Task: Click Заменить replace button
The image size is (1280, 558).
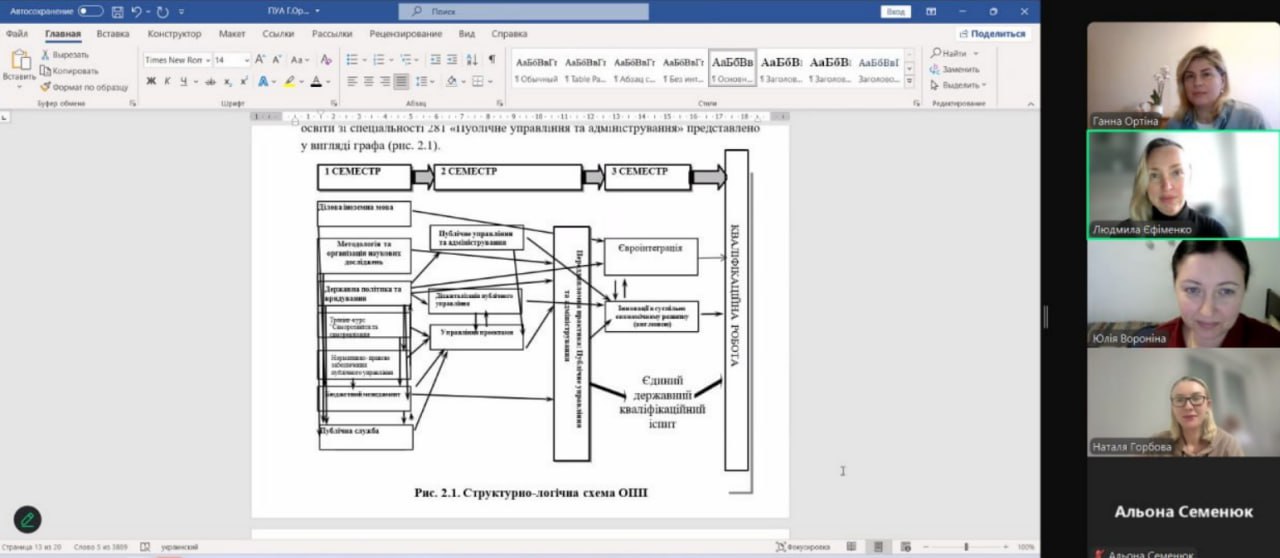Action: tap(955, 70)
